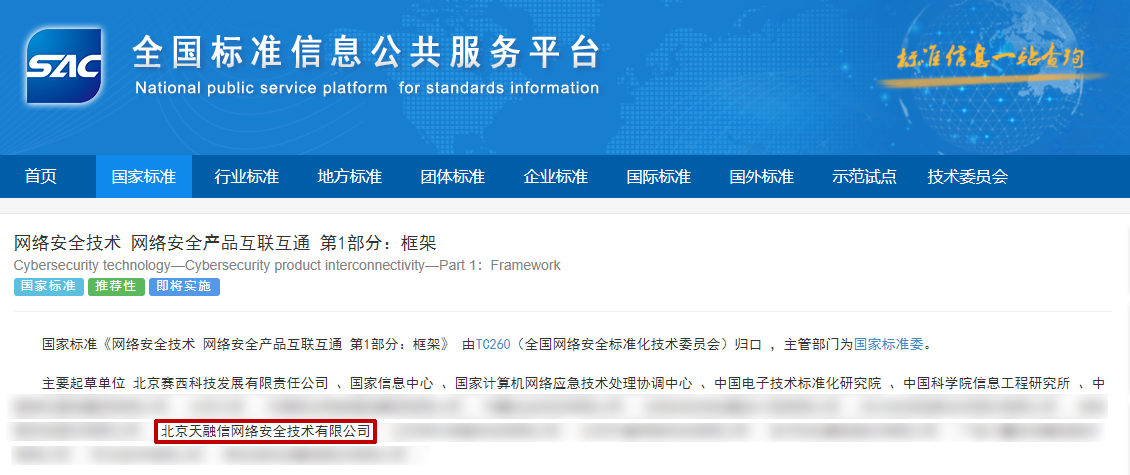Open the 行业标准 navigation item
Image resolution: width=1130 pixels, height=475 pixels.
click(247, 177)
